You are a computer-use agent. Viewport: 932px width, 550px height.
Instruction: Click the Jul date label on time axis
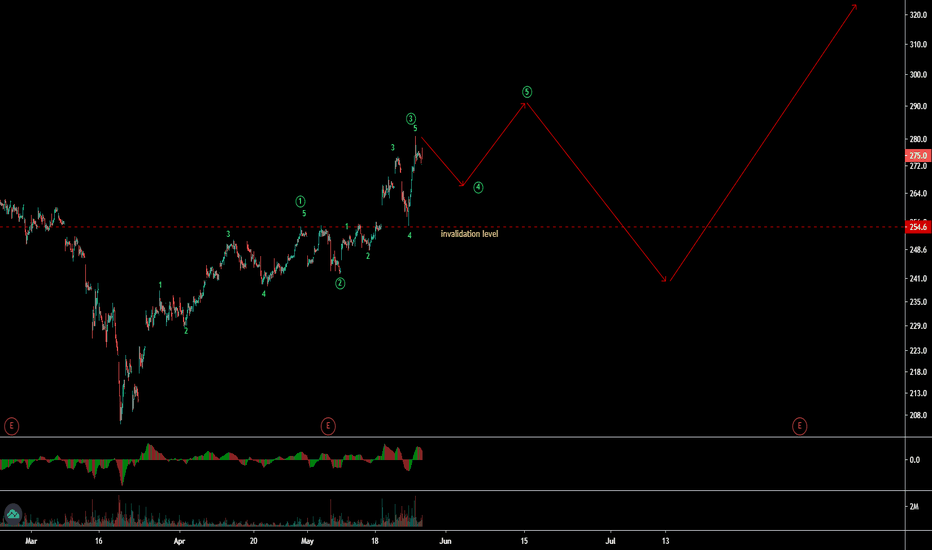(x=610, y=541)
